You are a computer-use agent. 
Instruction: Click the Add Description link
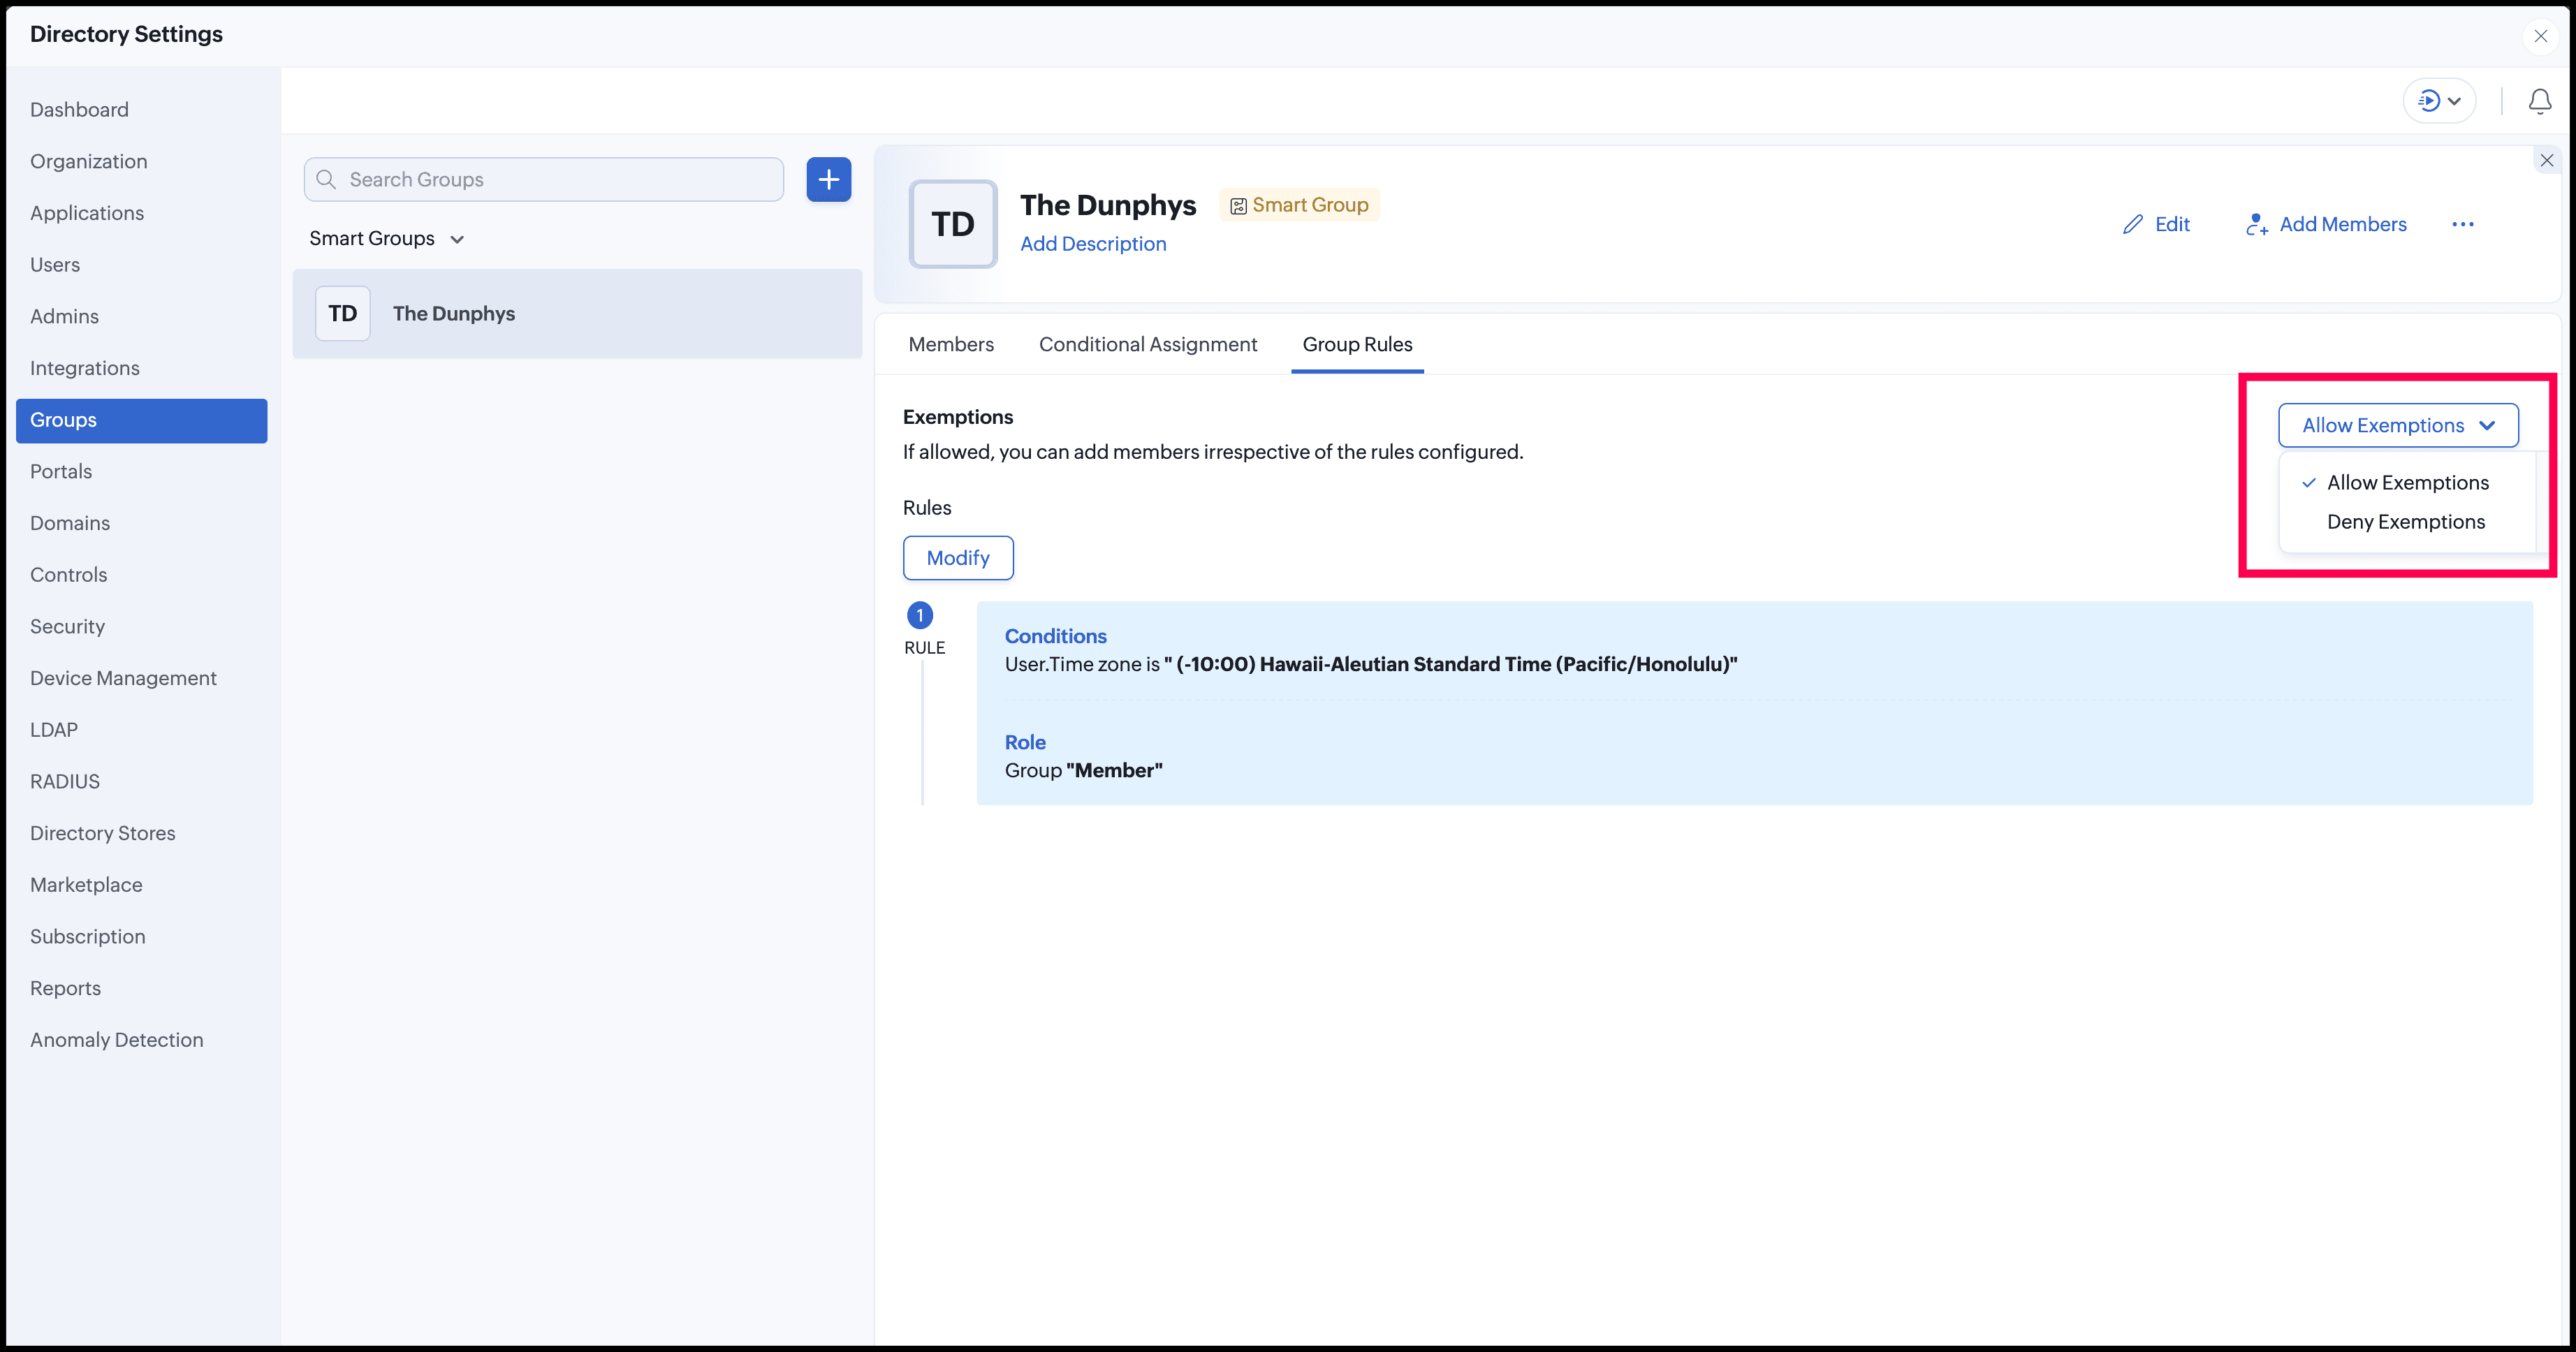tap(1092, 245)
